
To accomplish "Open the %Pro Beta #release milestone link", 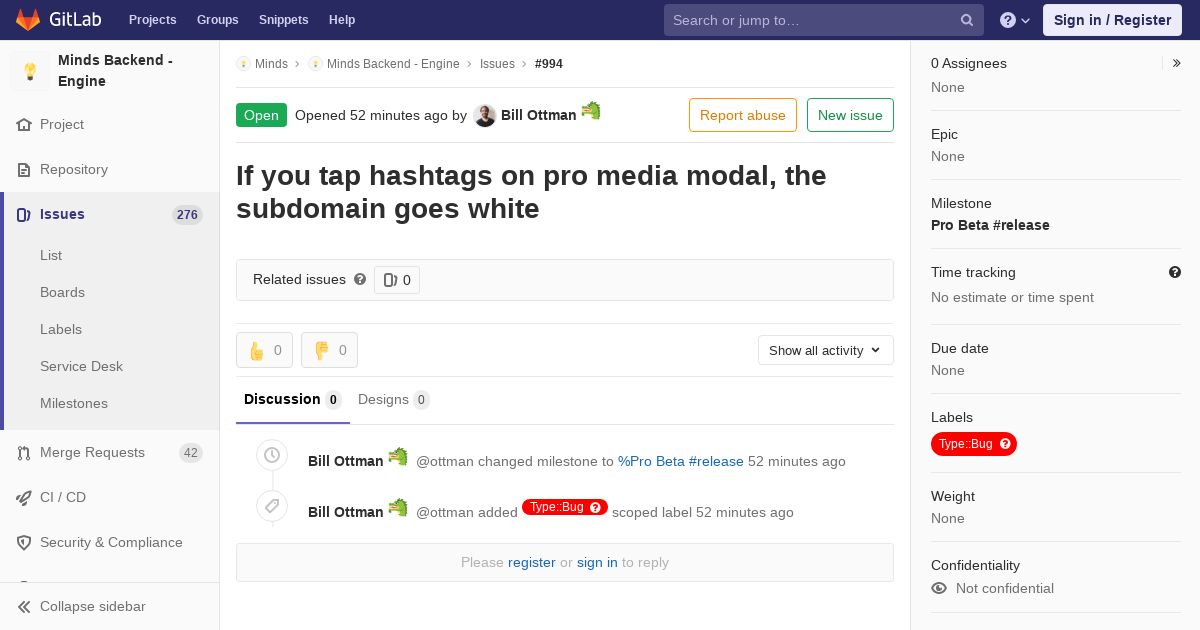I will tap(681, 461).
